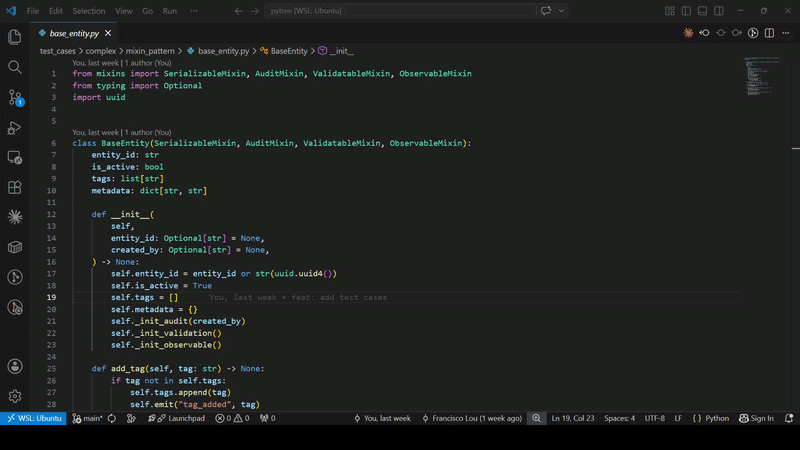The height and width of the screenshot is (450, 800).
Task: Open the Remote Explorer view
Action: 15,157
